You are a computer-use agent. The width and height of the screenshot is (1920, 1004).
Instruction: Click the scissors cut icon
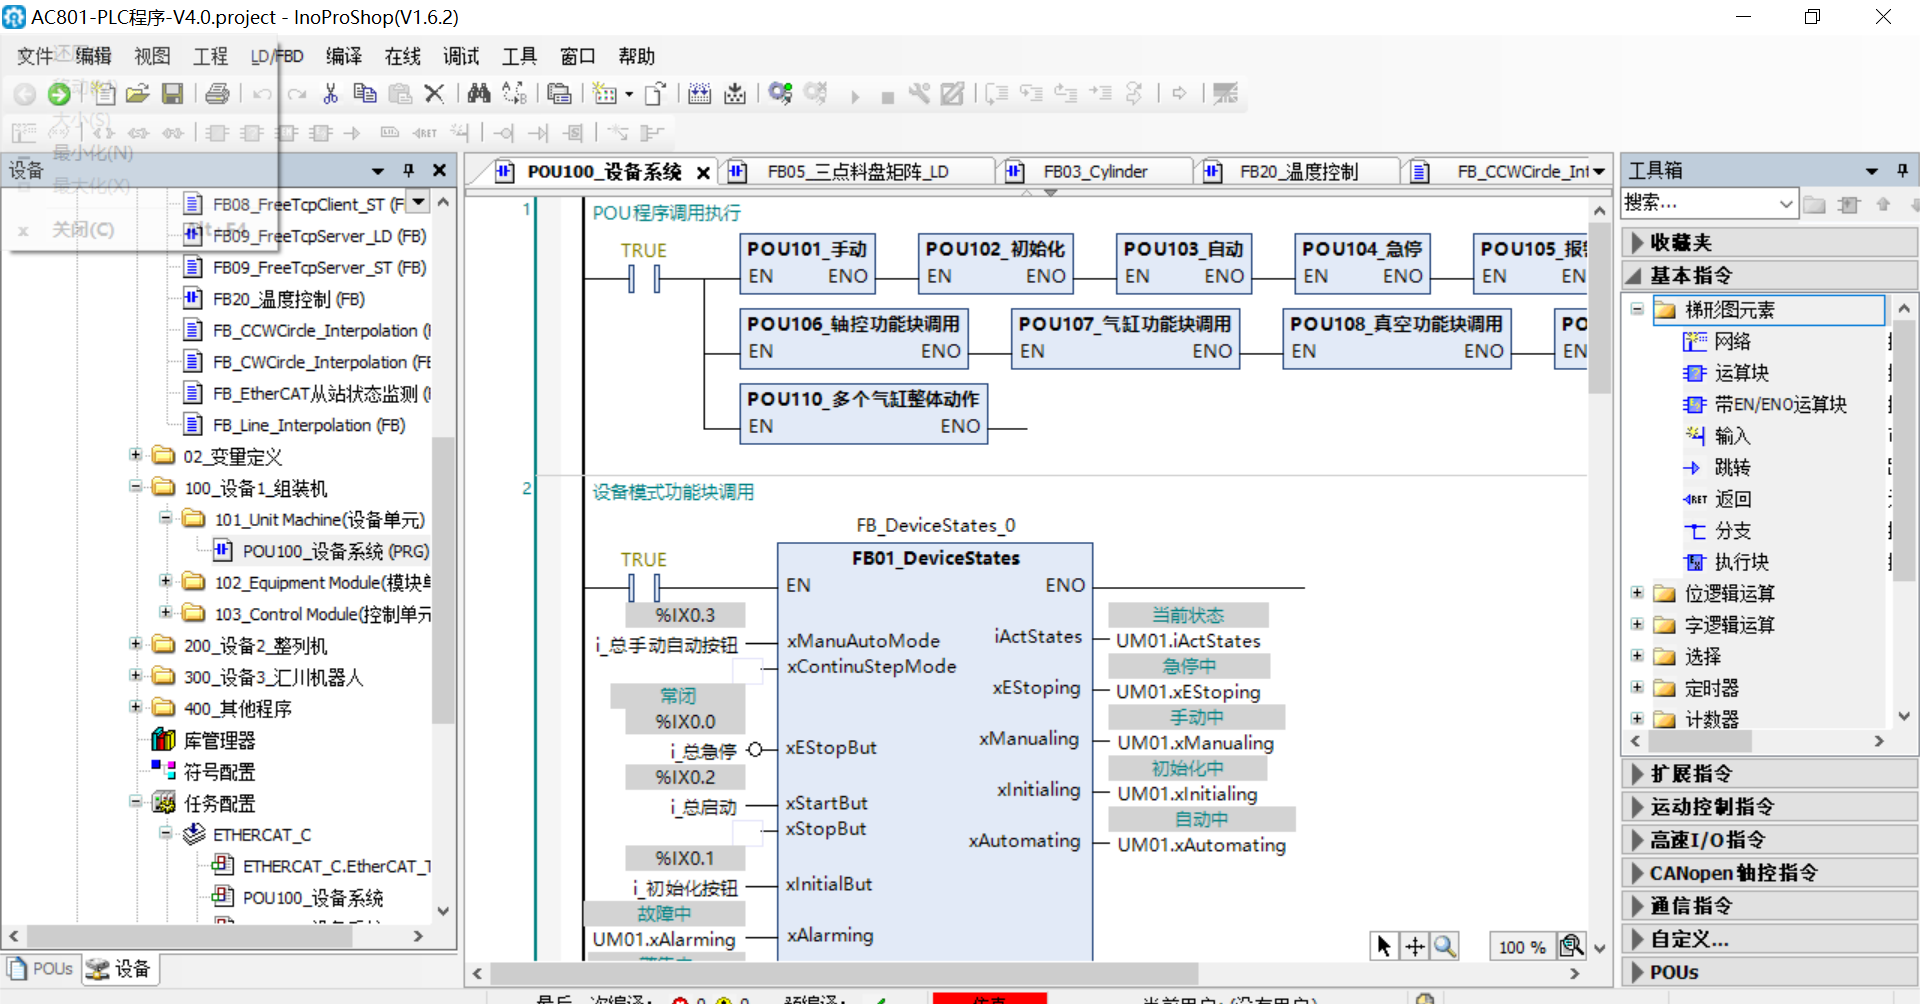coord(331,94)
